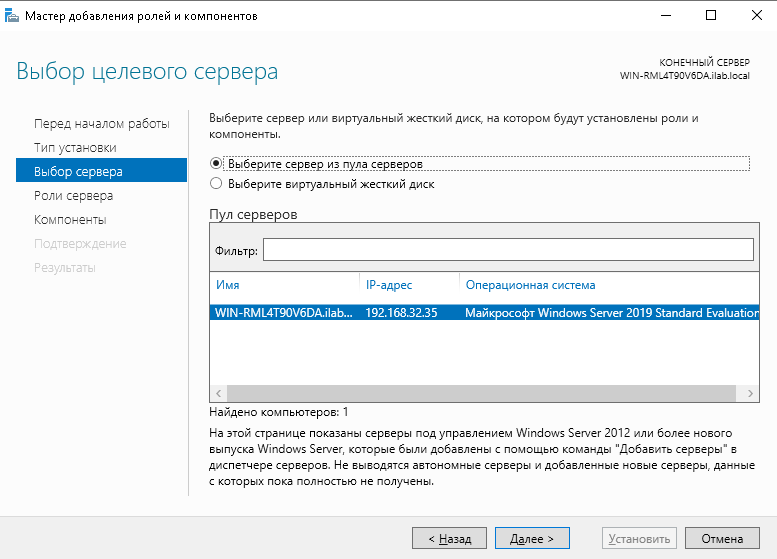This screenshot has width=777, height=559.
Task: Select the 'Выбор сервера' sidebar item
Action: [78, 171]
